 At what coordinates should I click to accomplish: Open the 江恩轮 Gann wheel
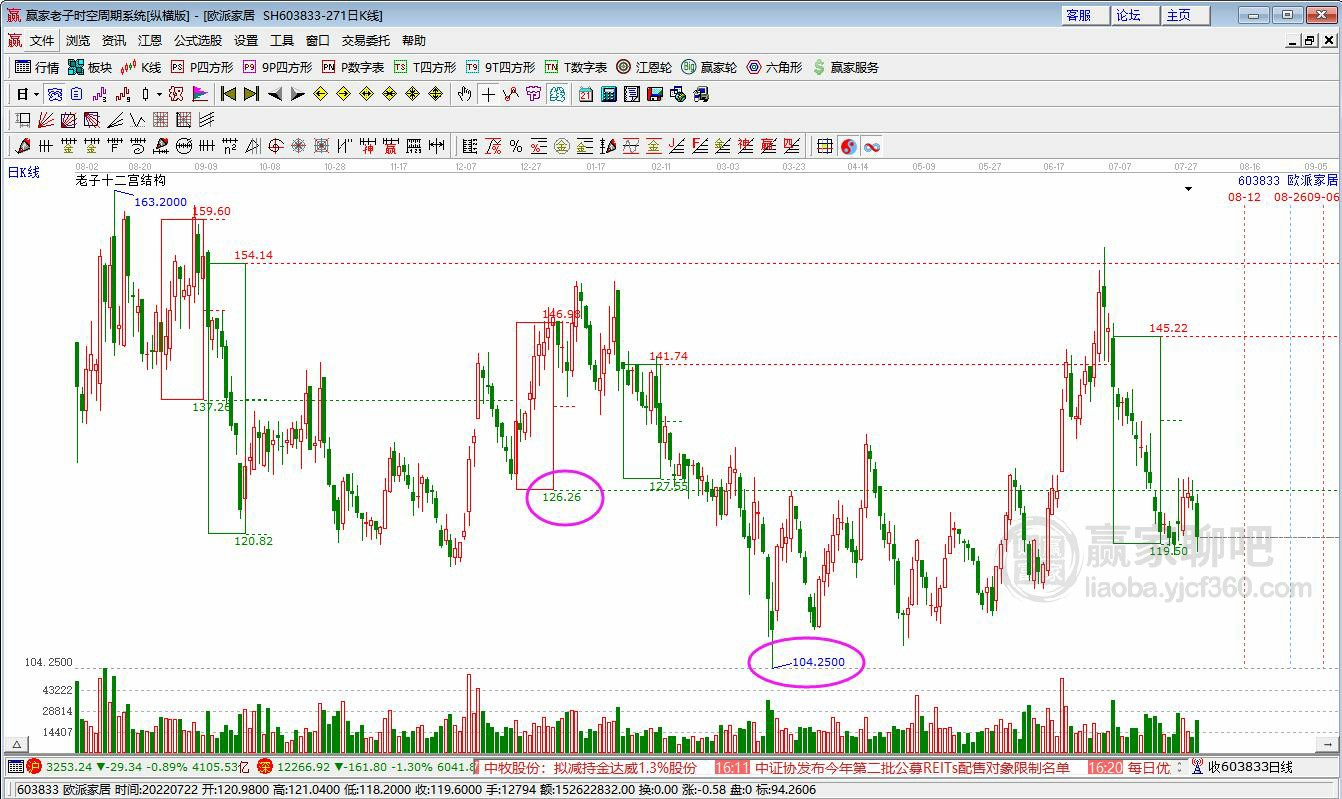coord(644,67)
